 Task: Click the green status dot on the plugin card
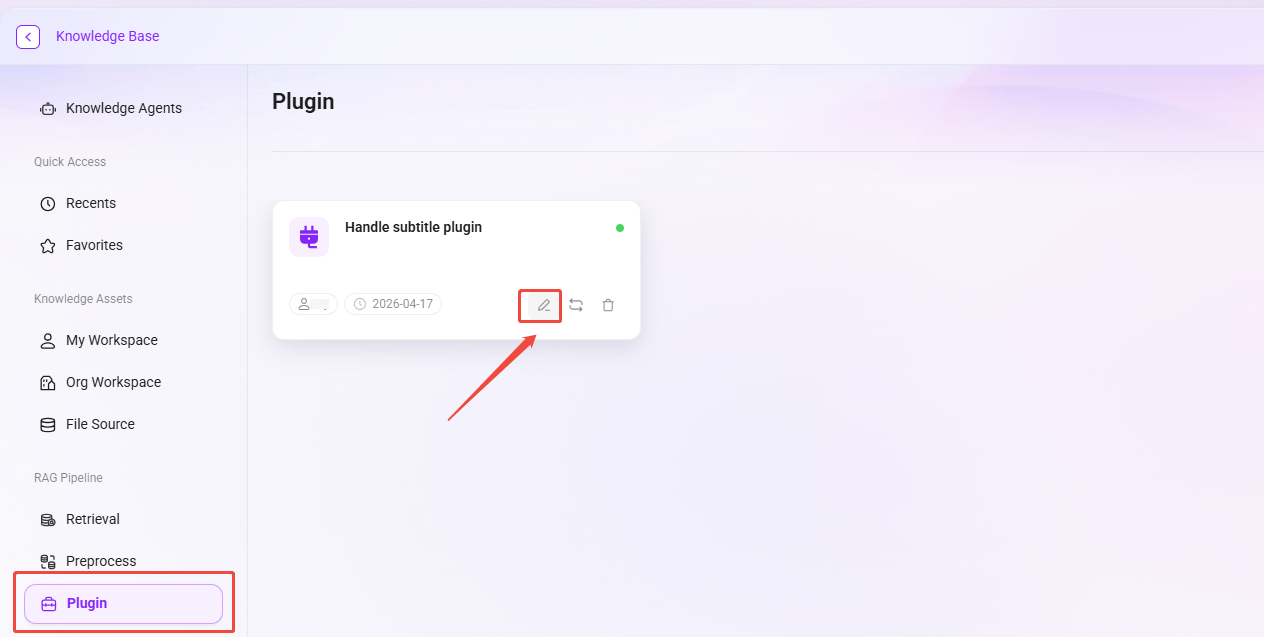tap(620, 228)
